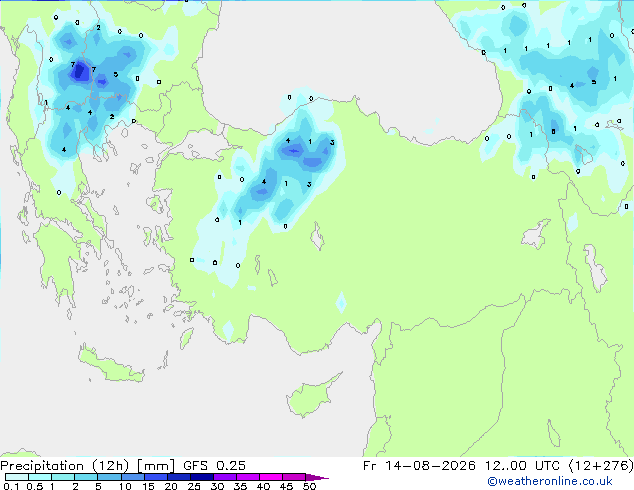Click the above-50 mm arrow at legend end
The image size is (634, 490).
[317, 477]
